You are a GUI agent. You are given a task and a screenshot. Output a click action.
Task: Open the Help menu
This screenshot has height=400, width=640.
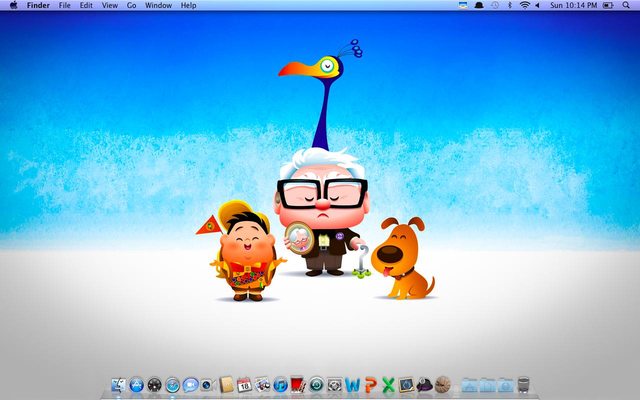pyautogui.click(x=189, y=5)
